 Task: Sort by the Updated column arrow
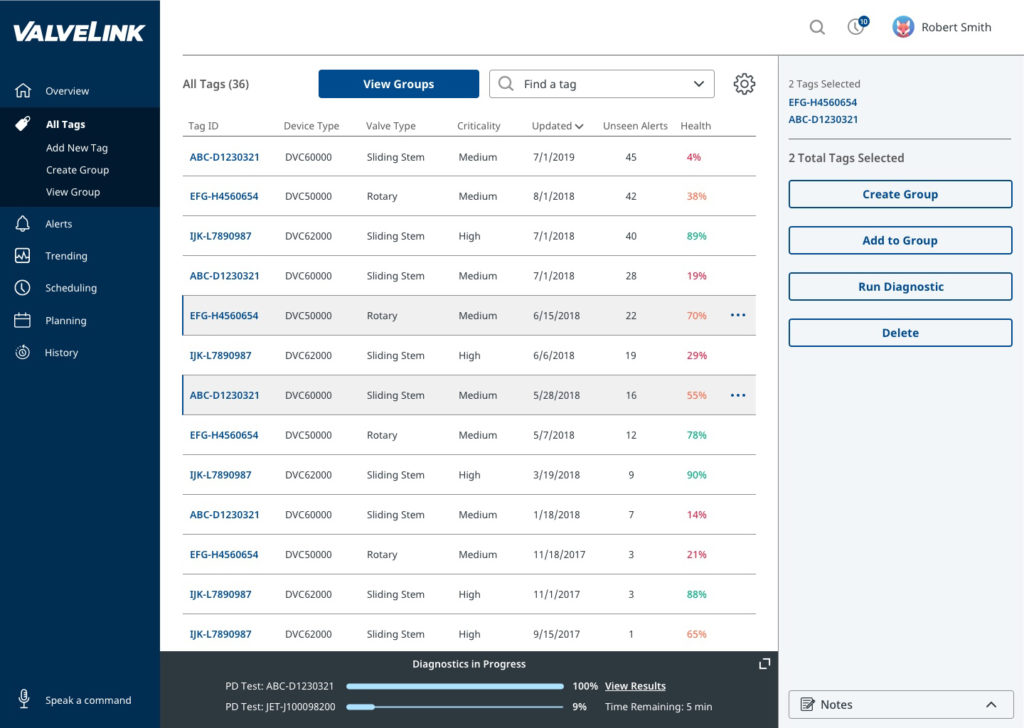click(580, 127)
